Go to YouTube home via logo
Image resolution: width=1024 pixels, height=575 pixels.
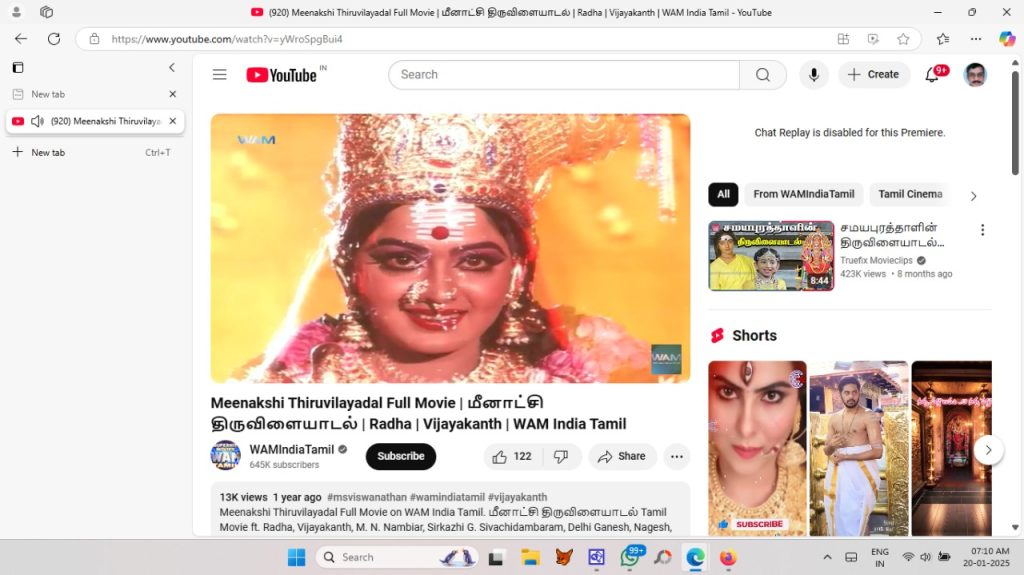pyautogui.click(x=282, y=75)
